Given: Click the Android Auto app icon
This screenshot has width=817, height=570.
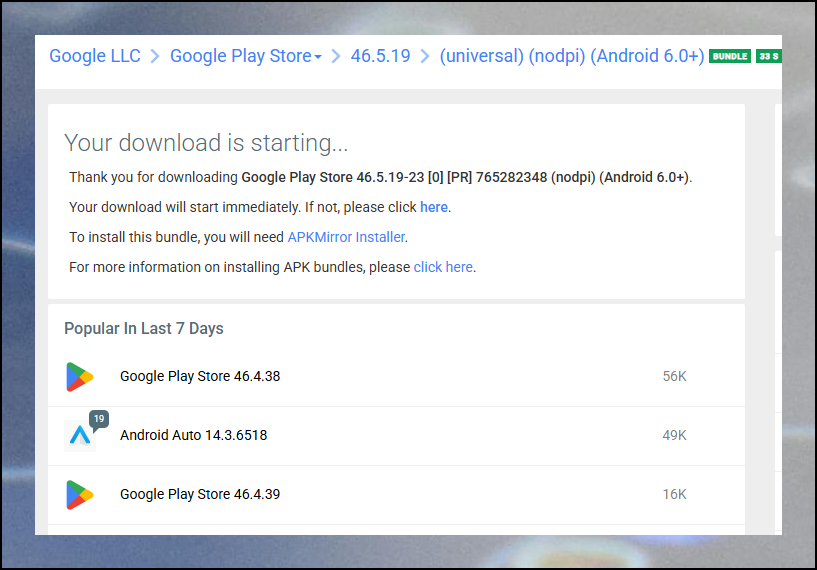Looking at the screenshot, I should click(80, 435).
